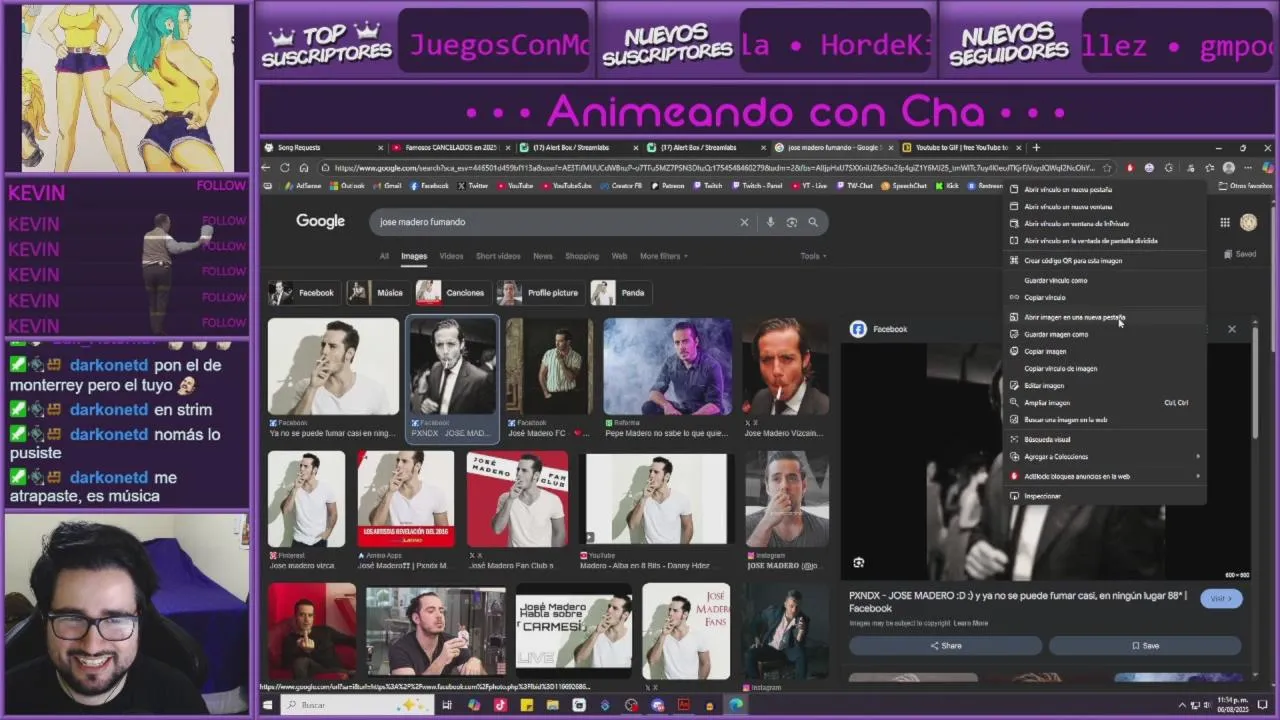Click the lens icon on the preview image
The height and width of the screenshot is (720, 1280).
(858, 563)
